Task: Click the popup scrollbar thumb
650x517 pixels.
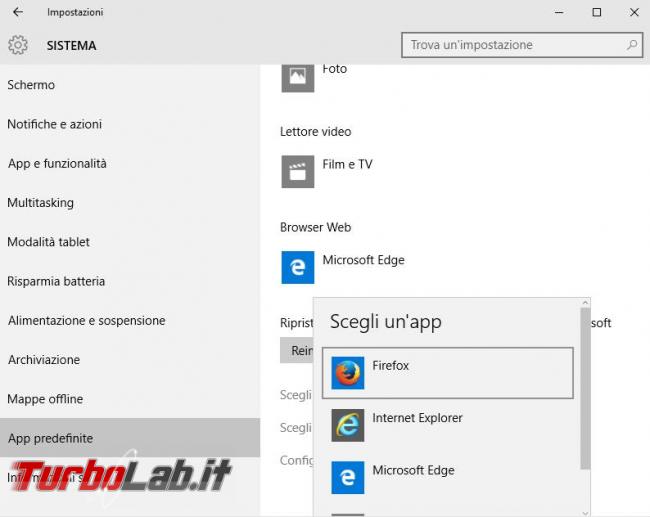Action: (x=585, y=388)
